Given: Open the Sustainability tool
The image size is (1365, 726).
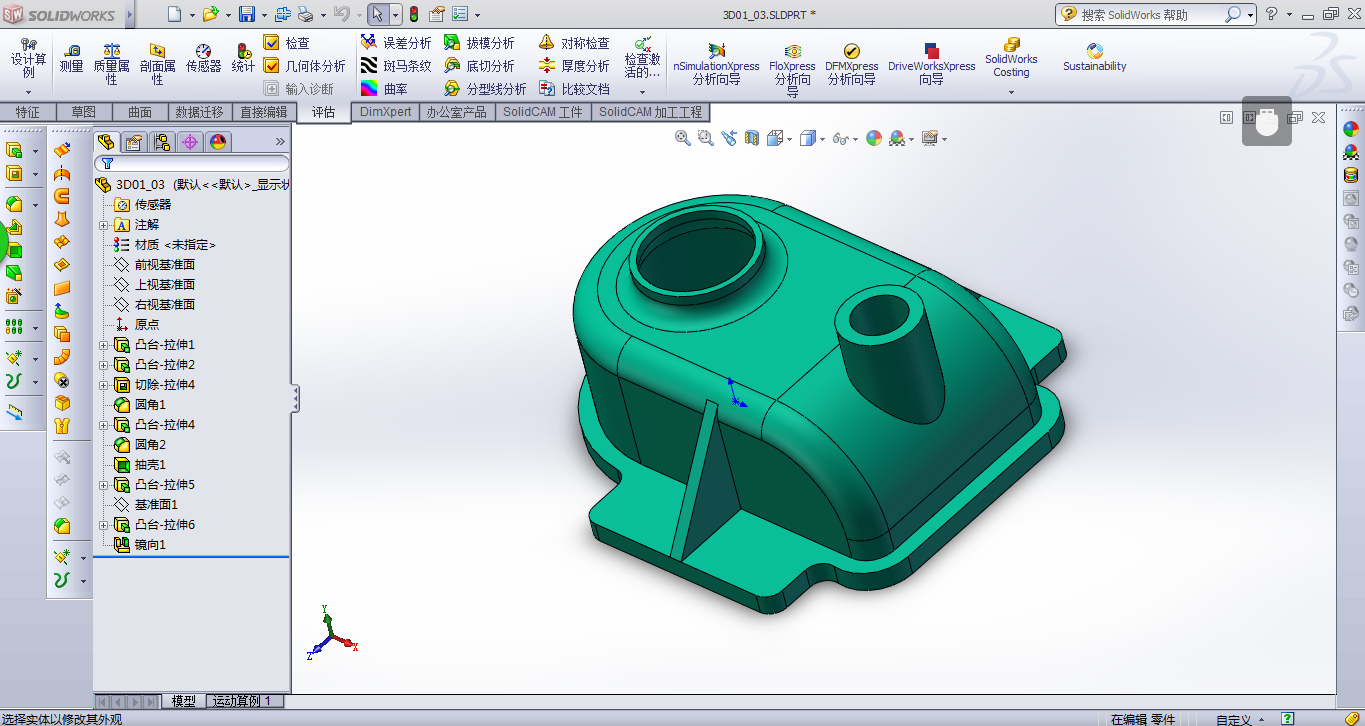Looking at the screenshot, I should pyautogui.click(x=1094, y=58).
